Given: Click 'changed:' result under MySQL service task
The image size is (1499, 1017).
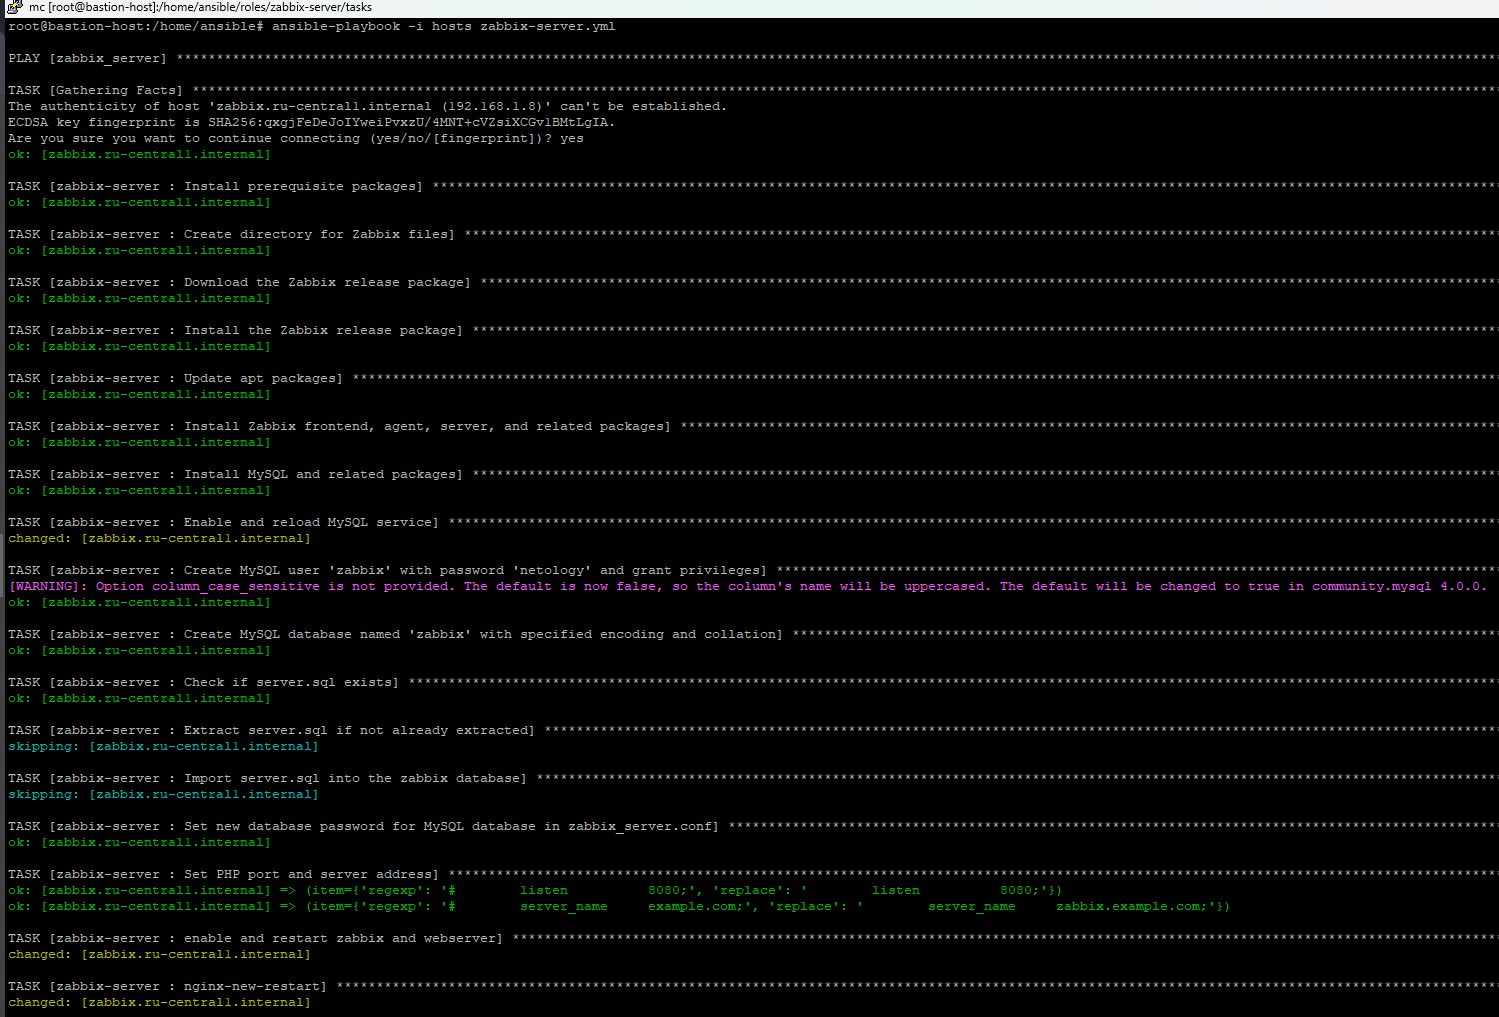Looking at the screenshot, I should tap(160, 539).
